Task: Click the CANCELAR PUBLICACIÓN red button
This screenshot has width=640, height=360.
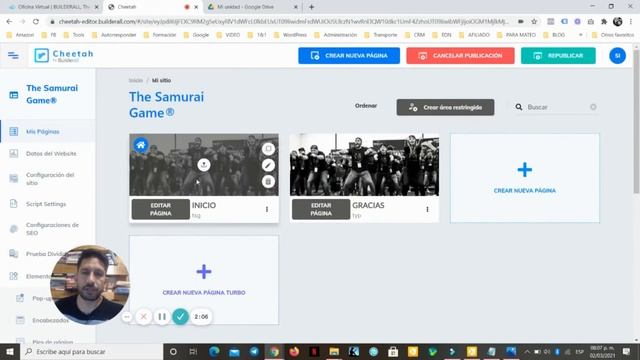Action: [460, 56]
